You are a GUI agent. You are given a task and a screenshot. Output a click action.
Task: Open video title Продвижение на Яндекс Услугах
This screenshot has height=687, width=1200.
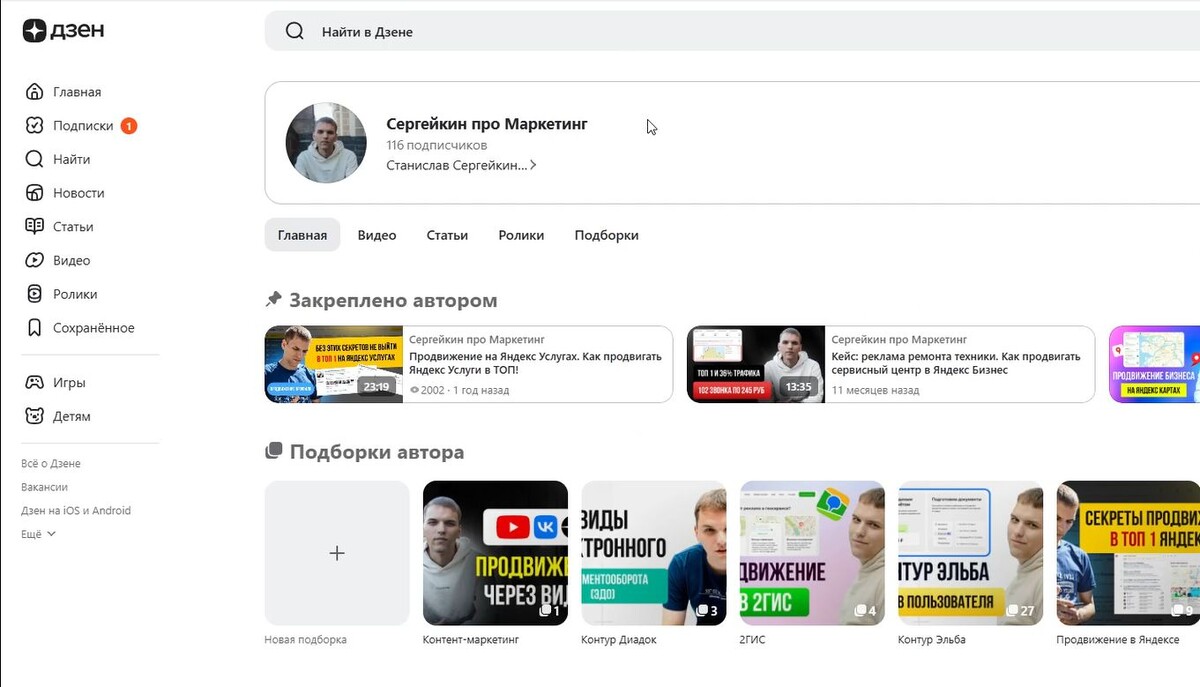click(536, 363)
